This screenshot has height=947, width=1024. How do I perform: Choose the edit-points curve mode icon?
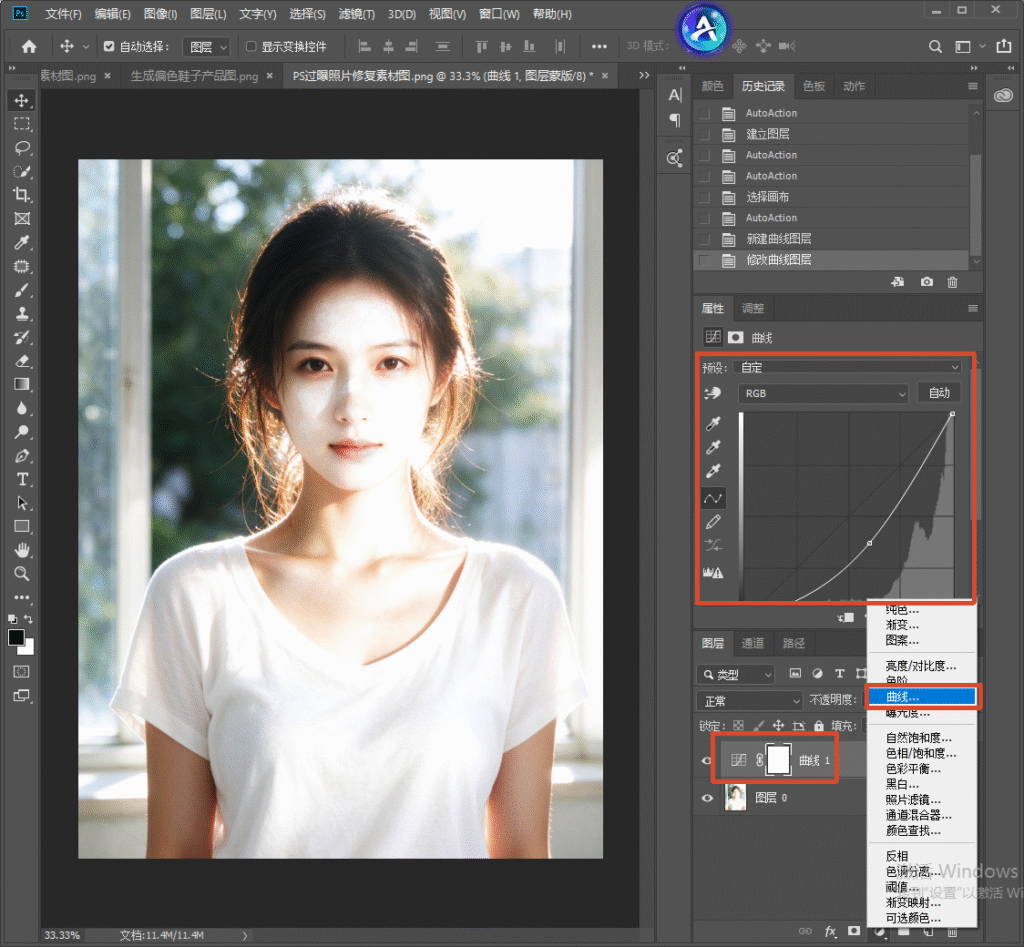pos(712,499)
